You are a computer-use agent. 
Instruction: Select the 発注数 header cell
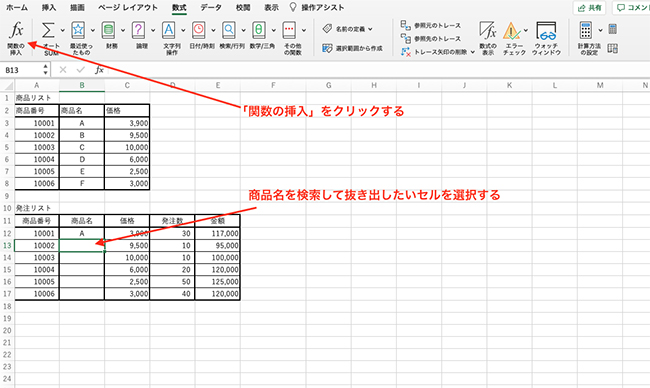[172, 221]
